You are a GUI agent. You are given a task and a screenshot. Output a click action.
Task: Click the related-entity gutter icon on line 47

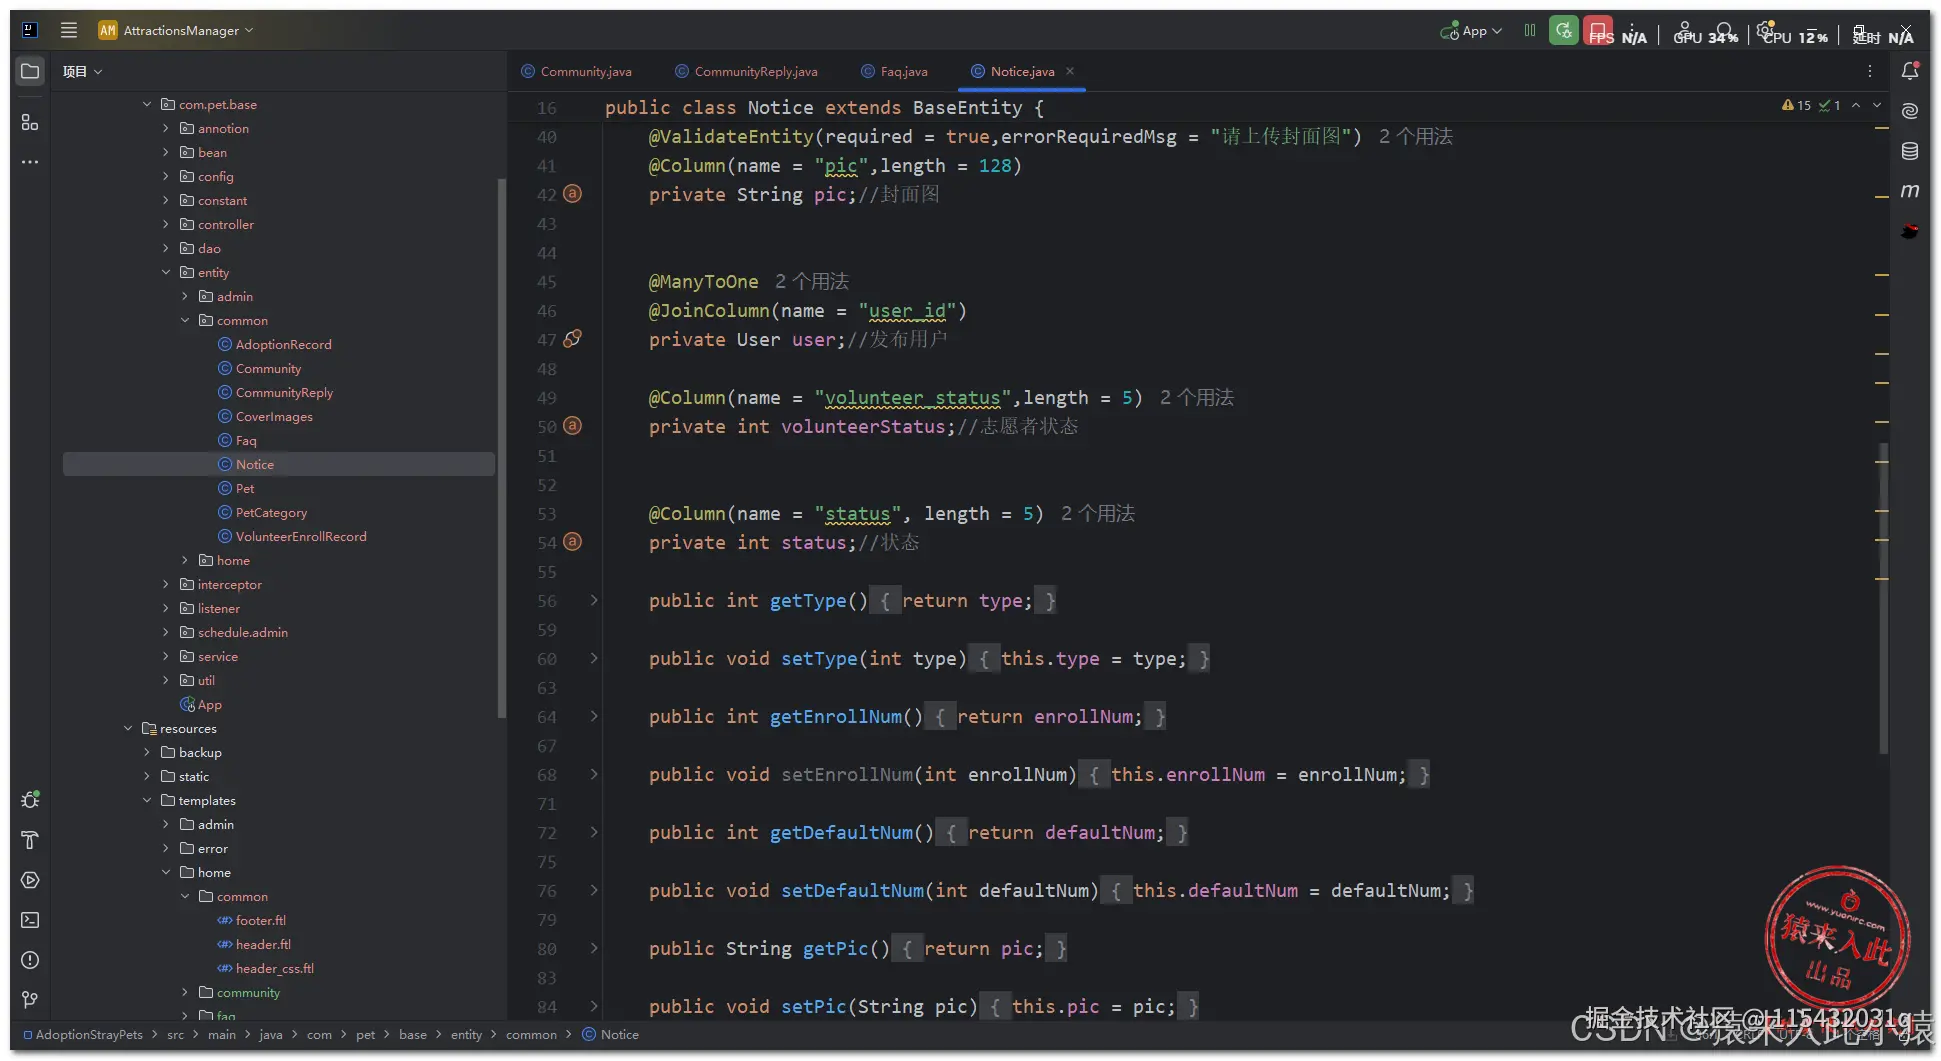tap(572, 339)
